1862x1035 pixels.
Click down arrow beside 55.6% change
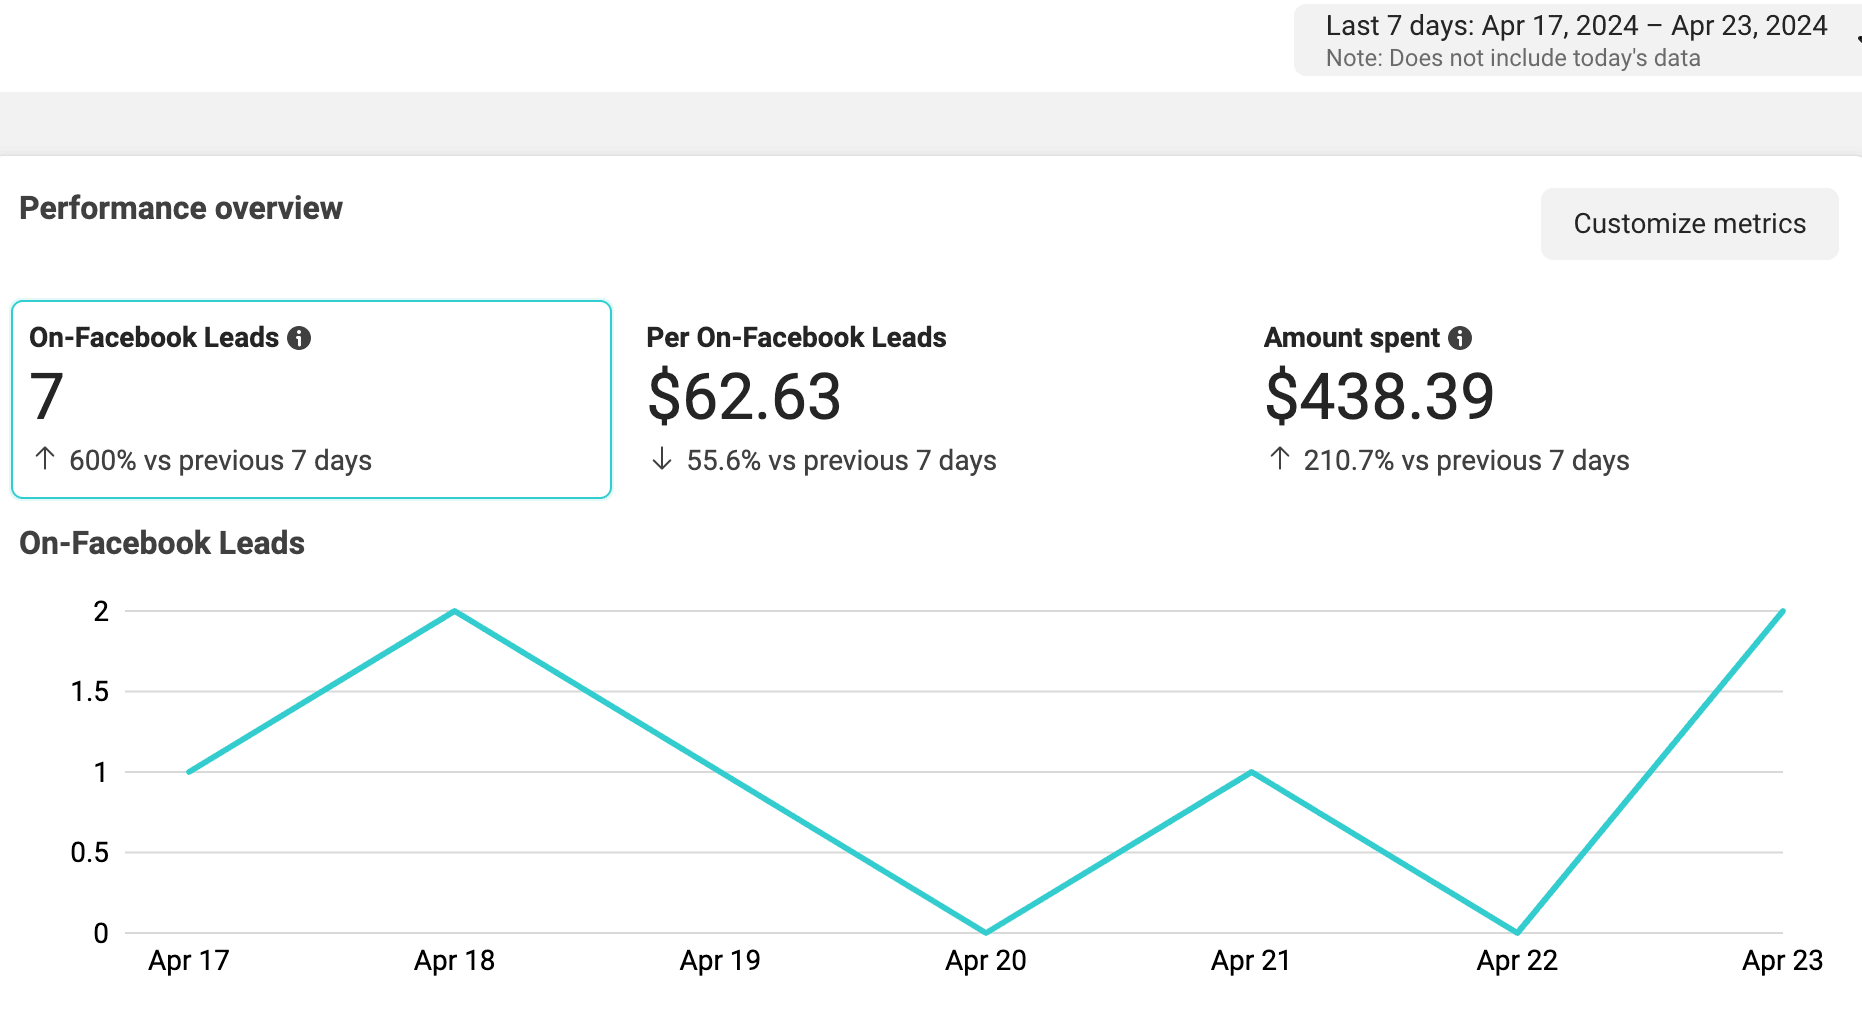click(661, 459)
